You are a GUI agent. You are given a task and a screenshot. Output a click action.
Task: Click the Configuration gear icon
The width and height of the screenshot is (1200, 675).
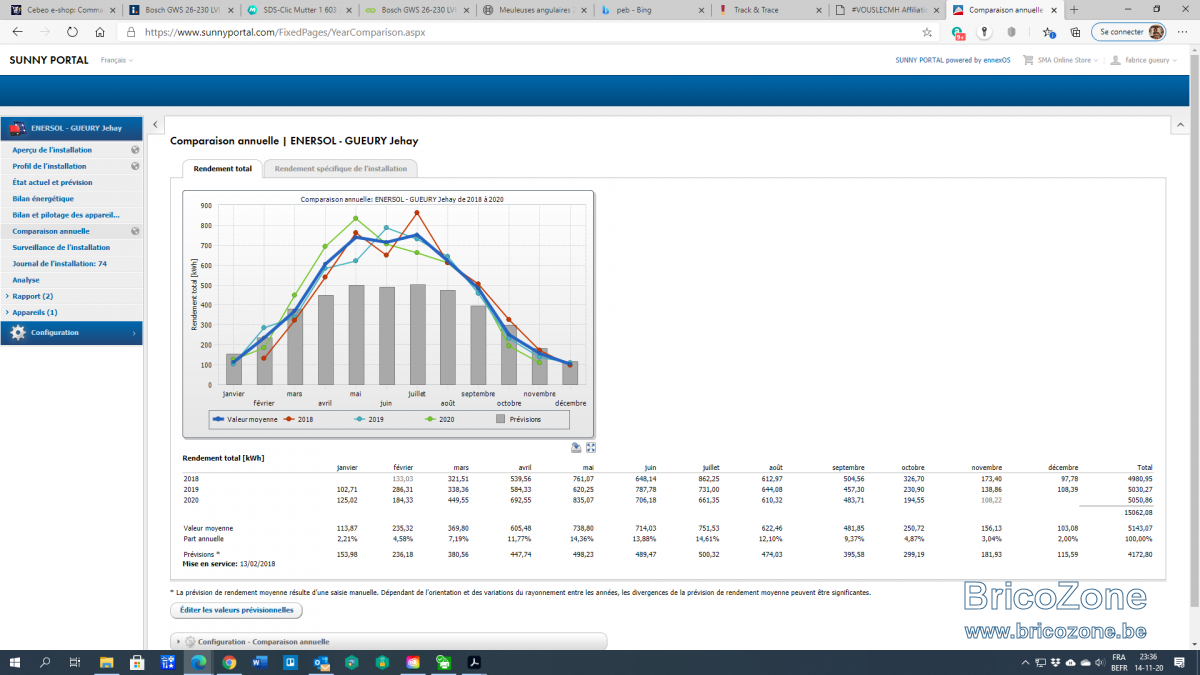[x=18, y=332]
